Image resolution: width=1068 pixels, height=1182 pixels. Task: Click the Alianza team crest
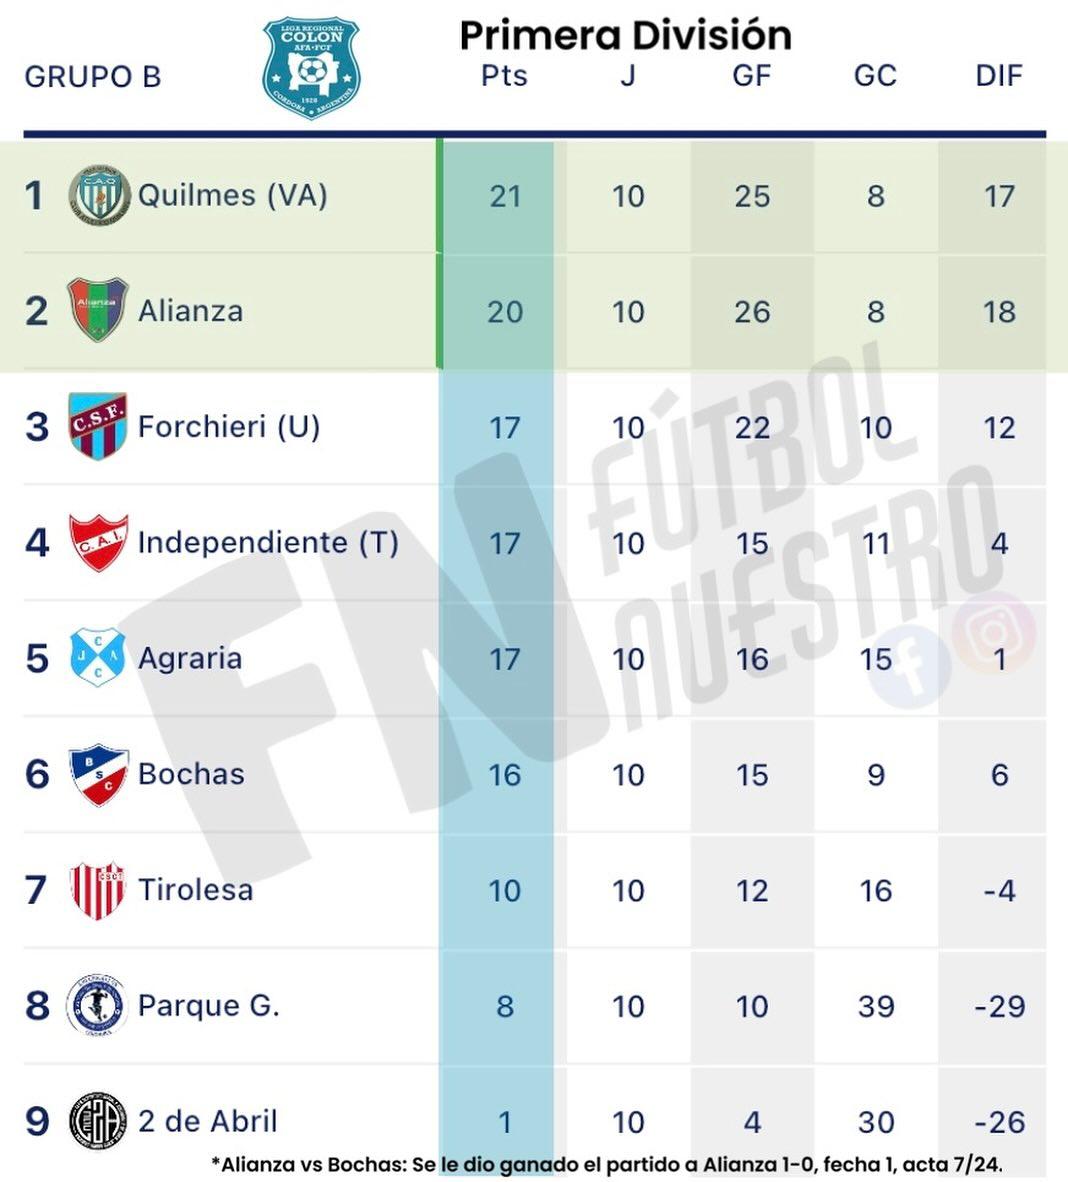tap(98, 310)
